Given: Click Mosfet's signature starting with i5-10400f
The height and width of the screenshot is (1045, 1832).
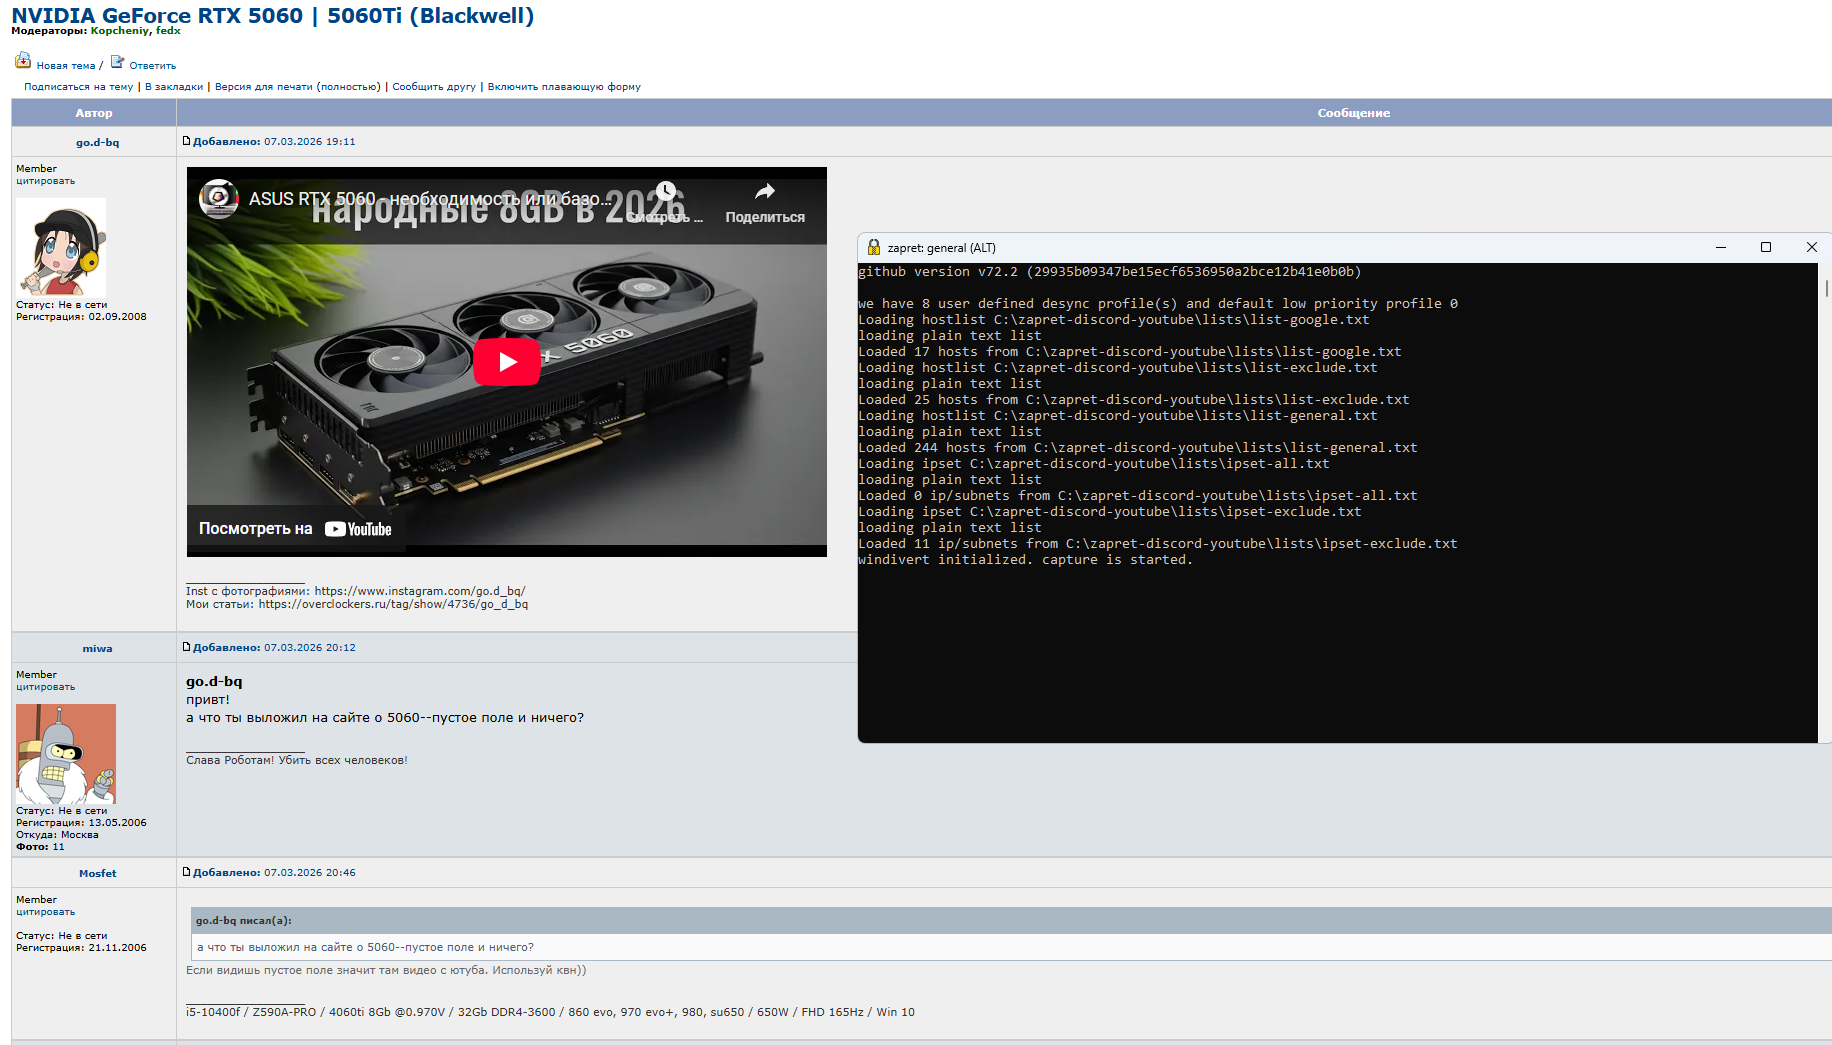Looking at the screenshot, I should tap(550, 1013).
